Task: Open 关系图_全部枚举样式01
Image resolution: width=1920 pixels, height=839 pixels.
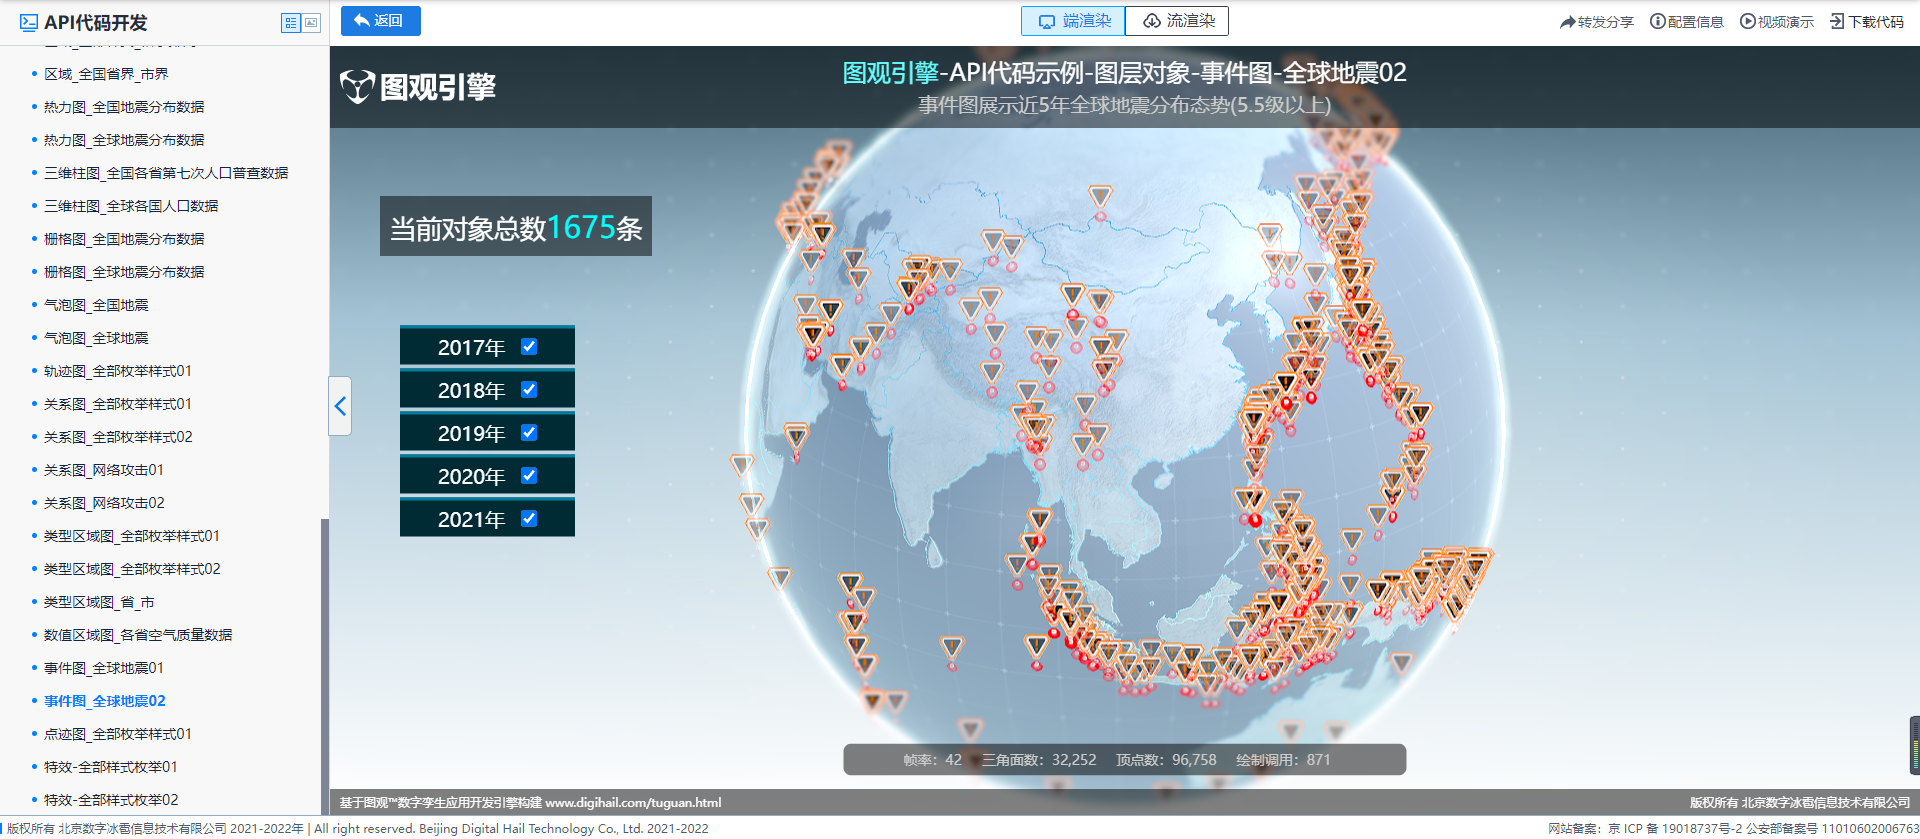Action: tap(118, 404)
